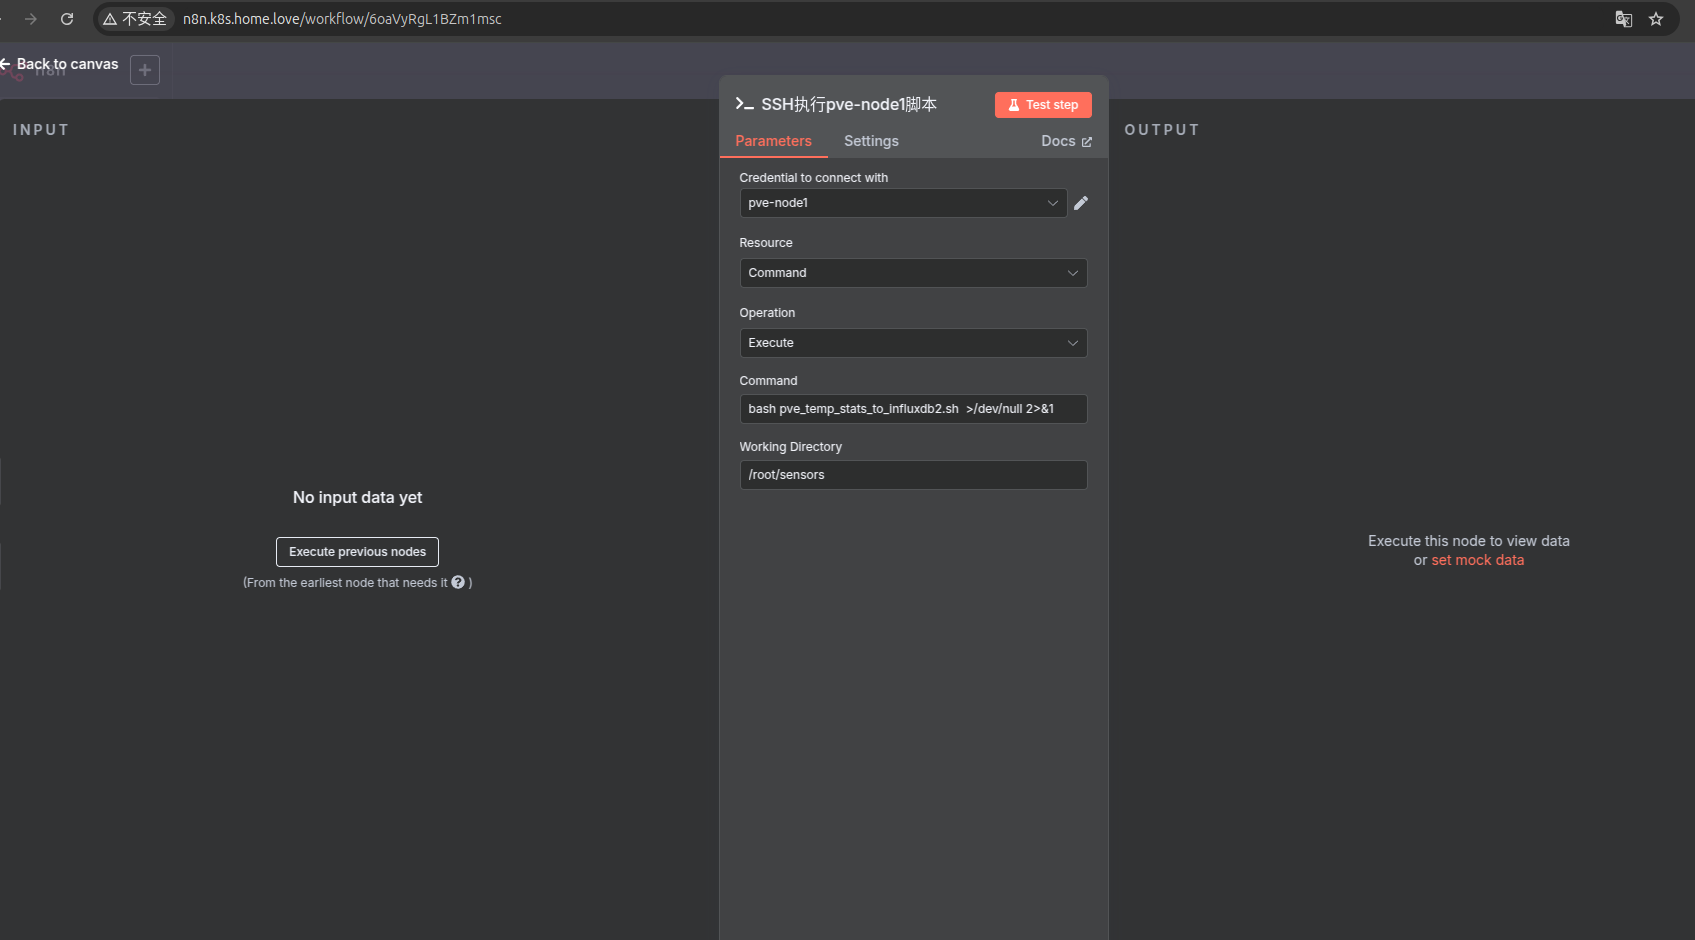1695x940 pixels.
Task: Open Google Translate icon in address bar
Action: coord(1624,19)
